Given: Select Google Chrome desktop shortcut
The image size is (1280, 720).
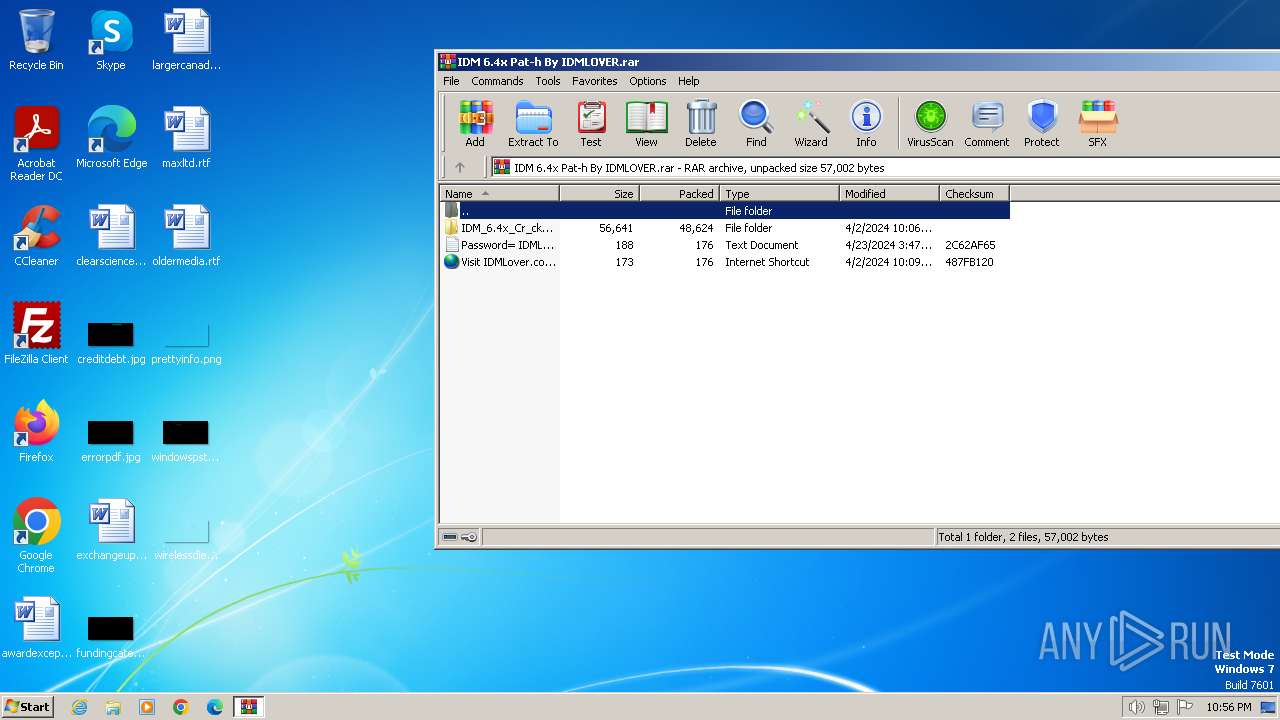Looking at the screenshot, I should click(x=36, y=536).
